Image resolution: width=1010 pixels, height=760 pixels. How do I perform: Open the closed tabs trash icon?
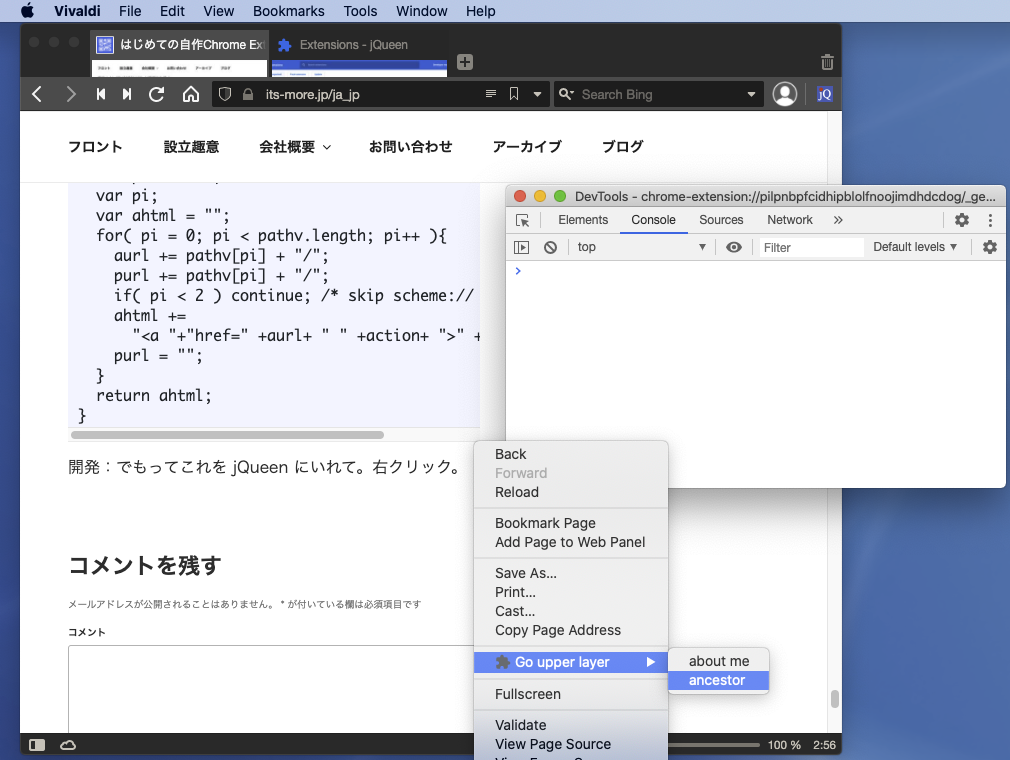(827, 62)
